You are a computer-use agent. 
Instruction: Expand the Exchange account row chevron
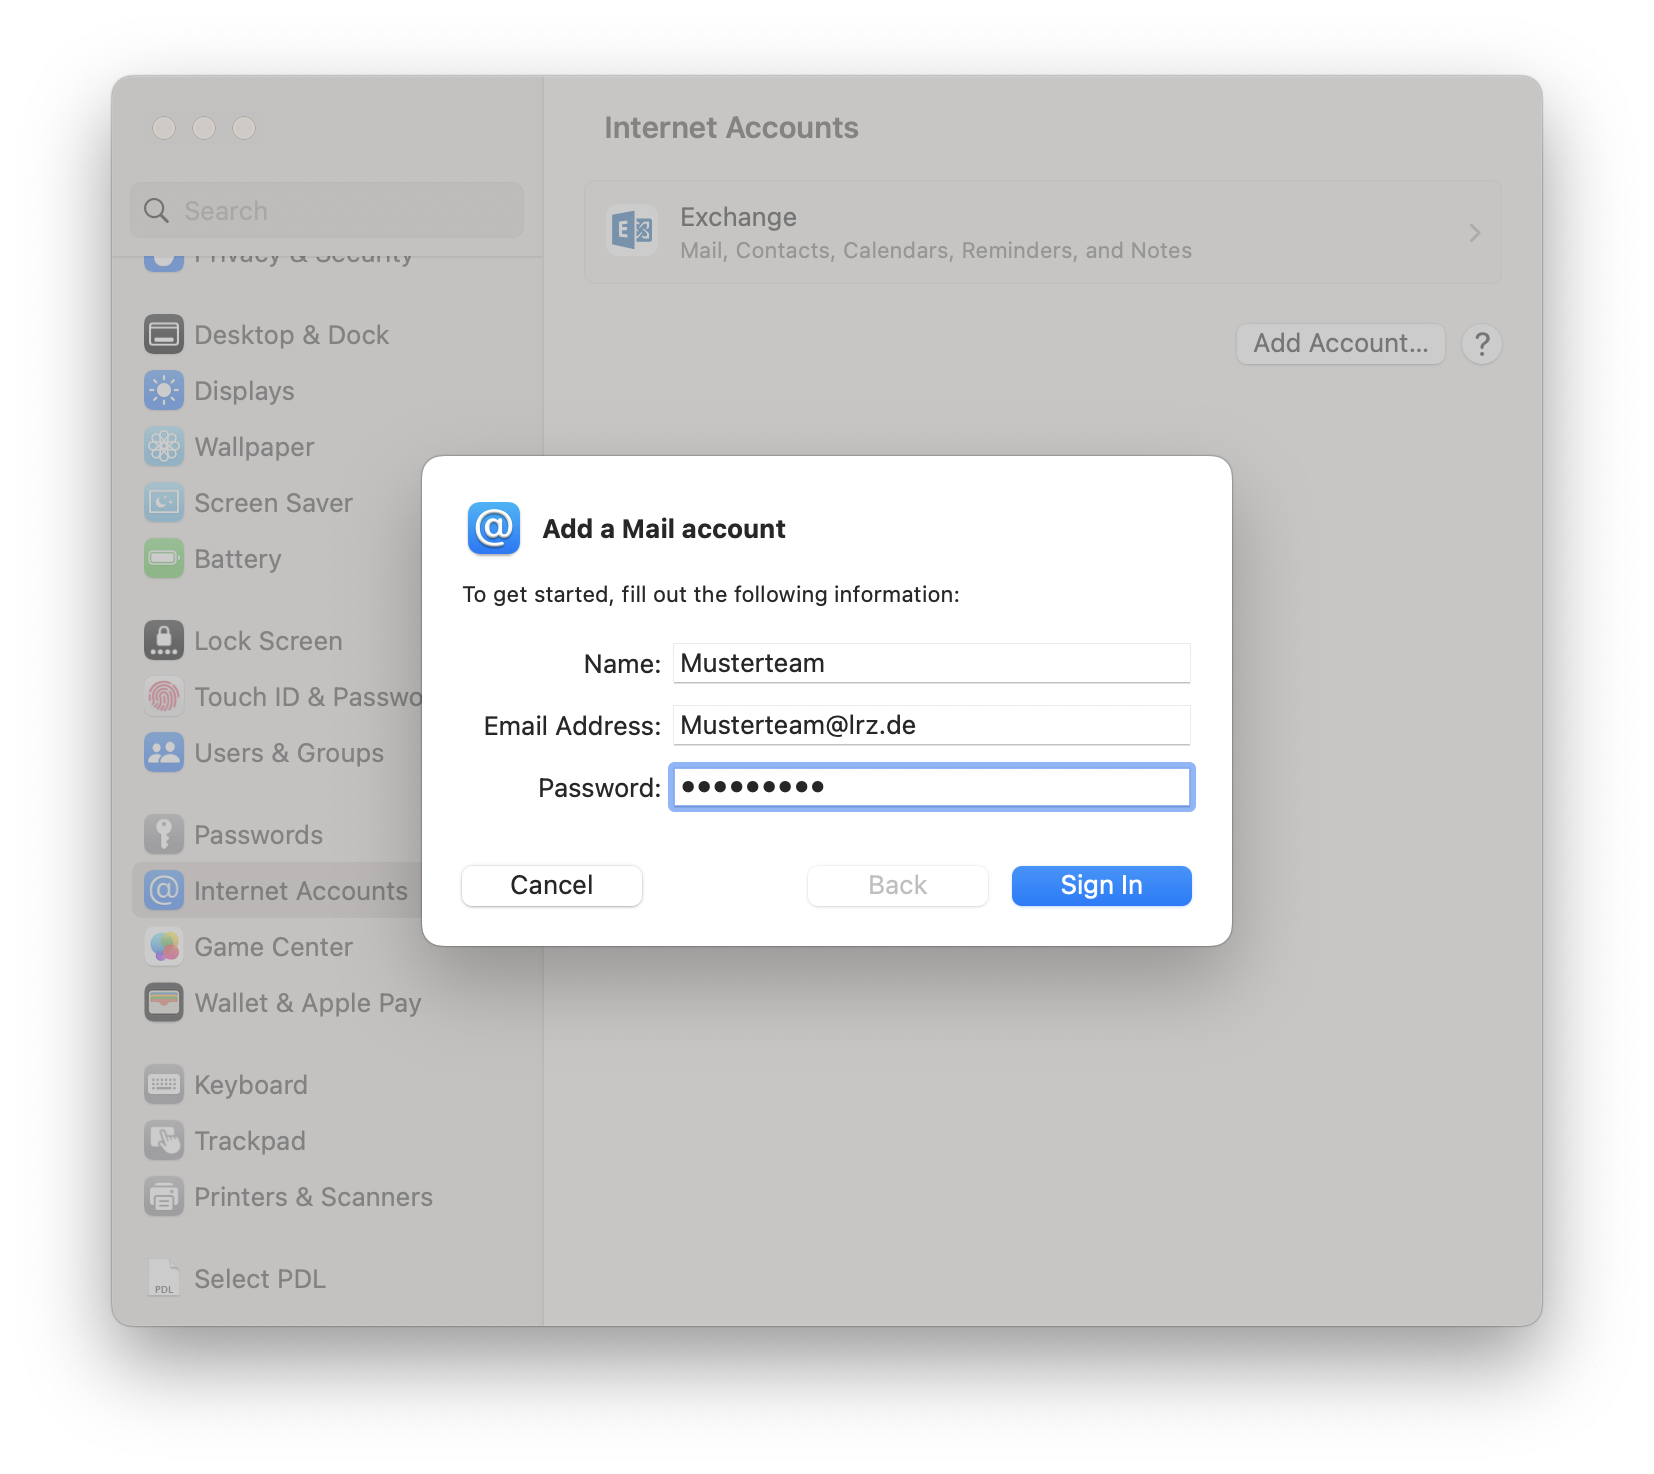tap(1474, 232)
